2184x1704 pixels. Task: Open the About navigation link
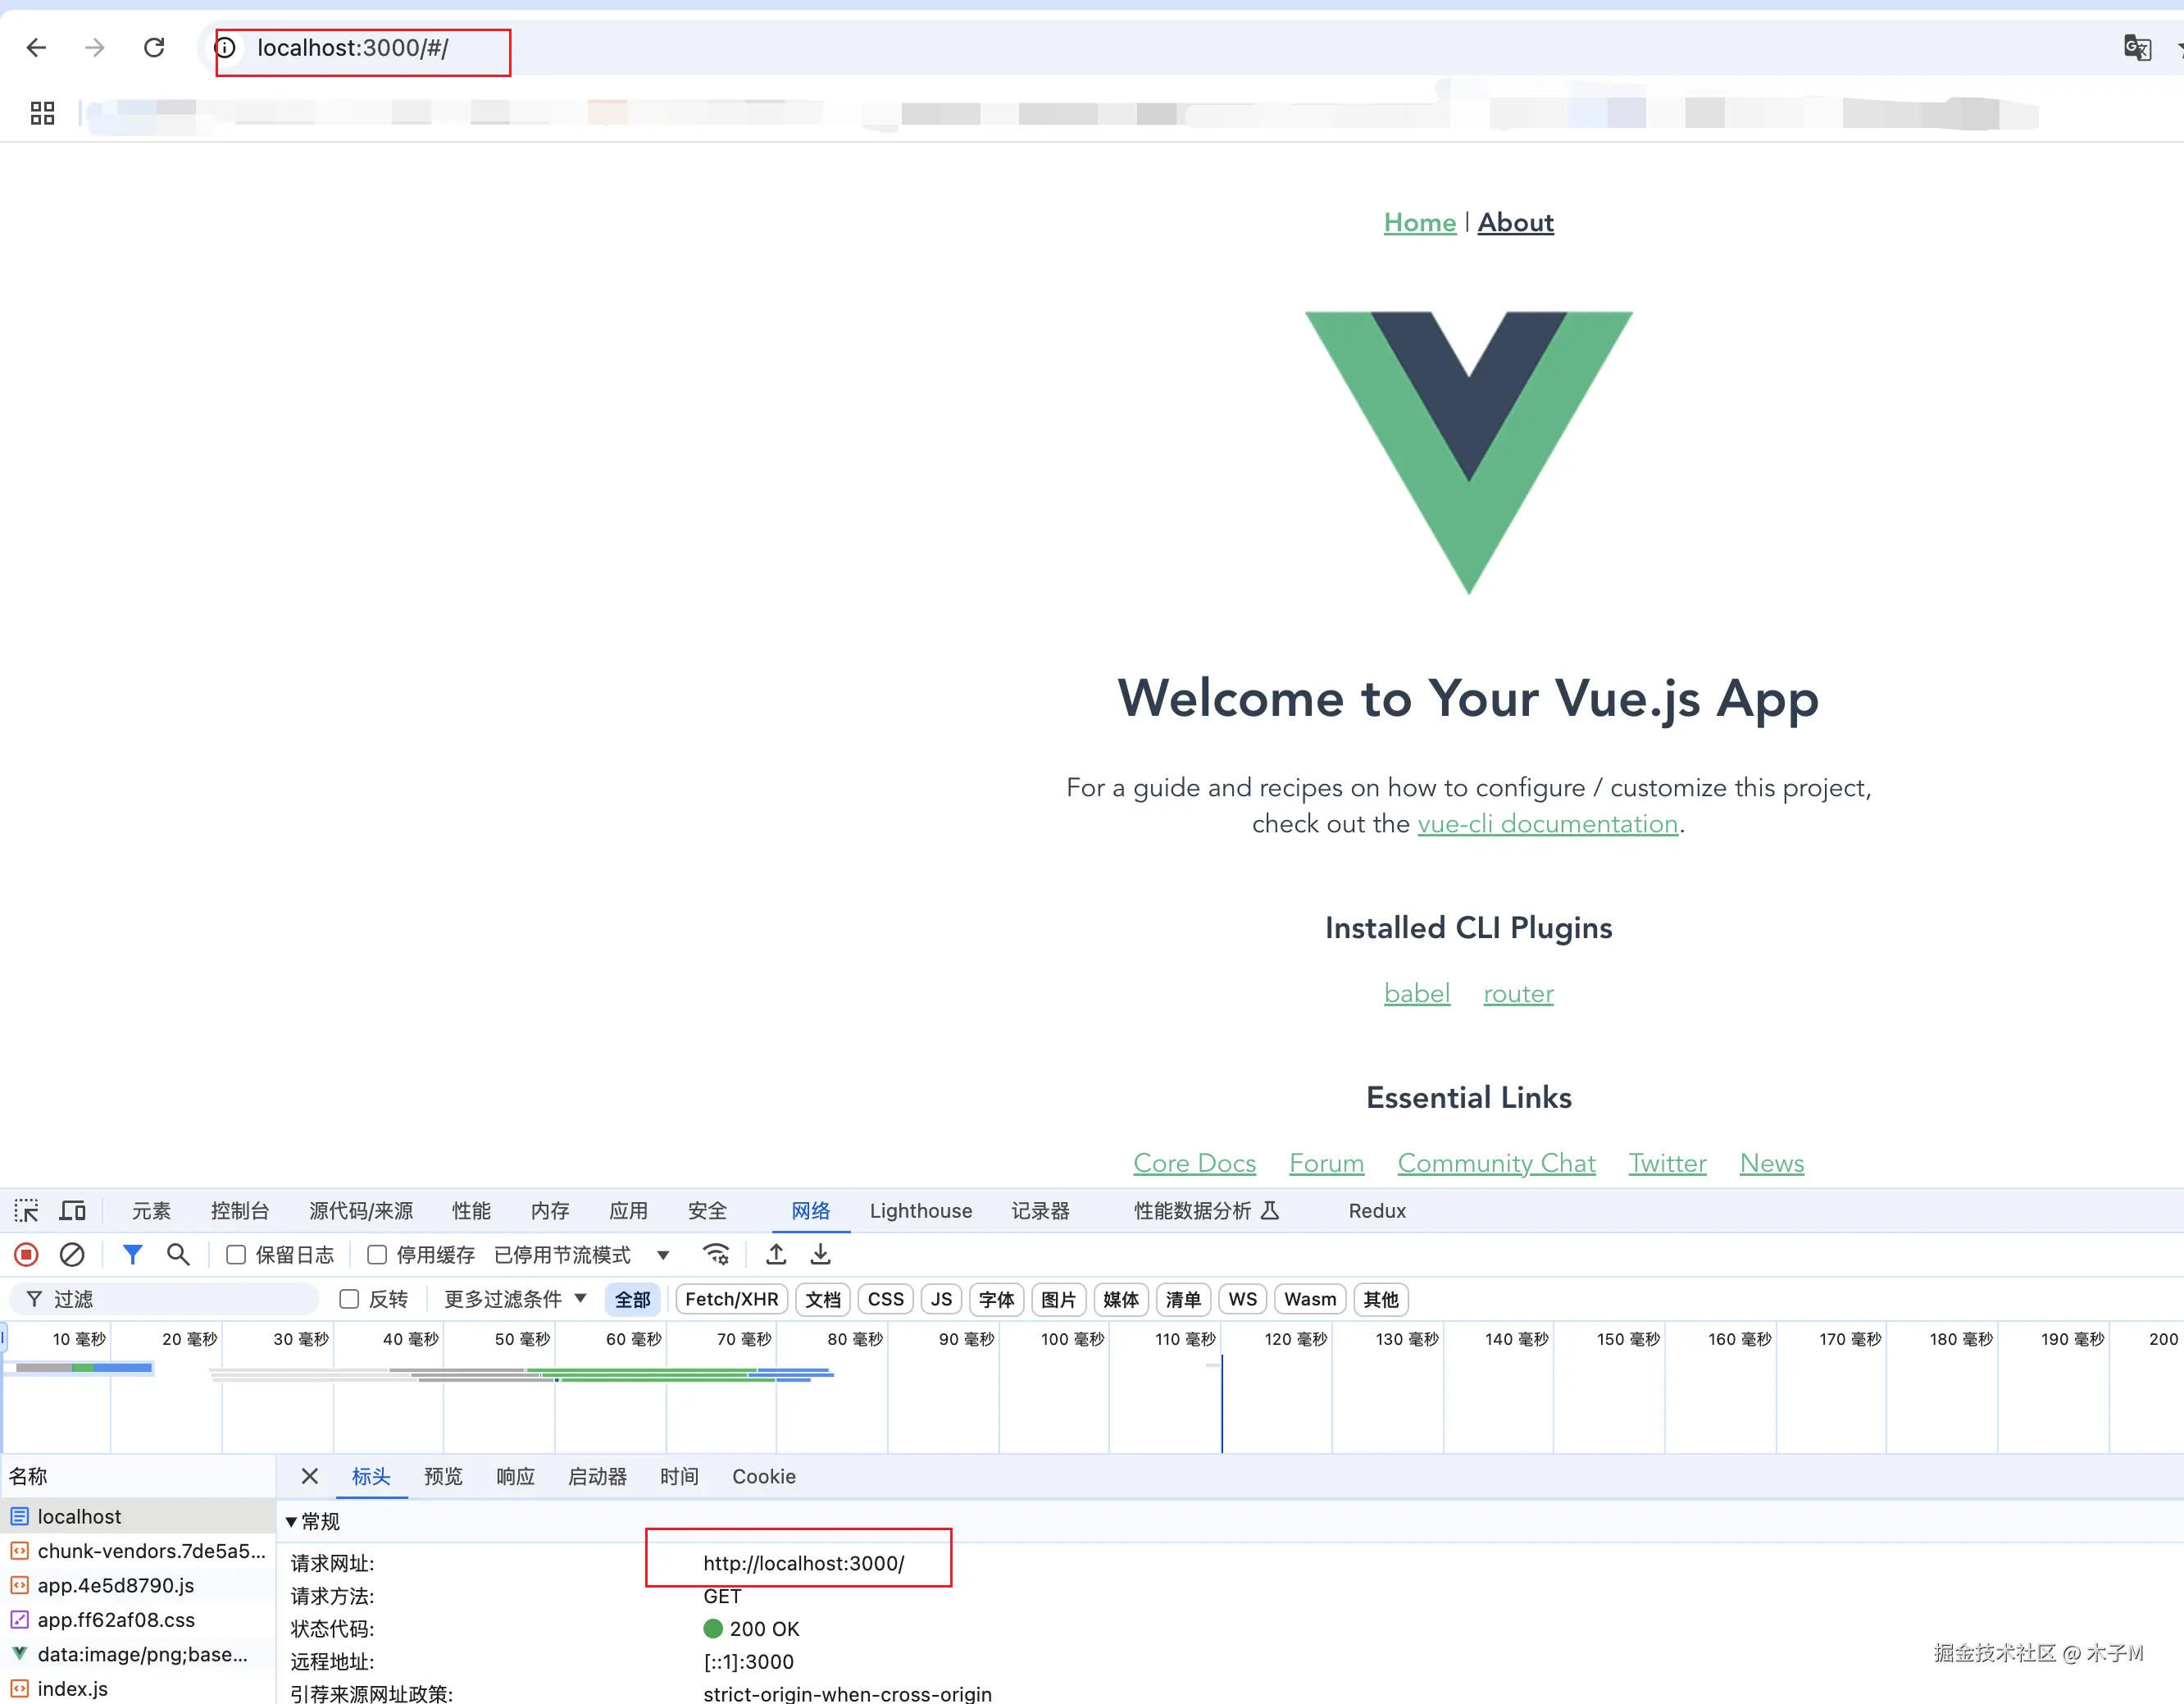(x=1515, y=223)
